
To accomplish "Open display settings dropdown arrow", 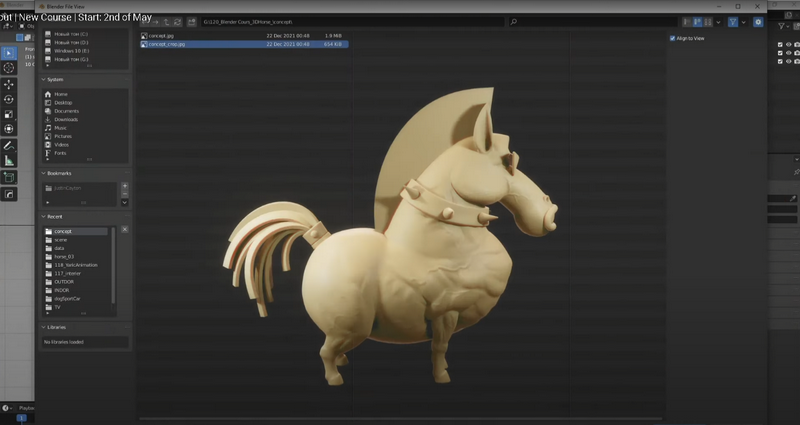I will [x=718, y=22].
